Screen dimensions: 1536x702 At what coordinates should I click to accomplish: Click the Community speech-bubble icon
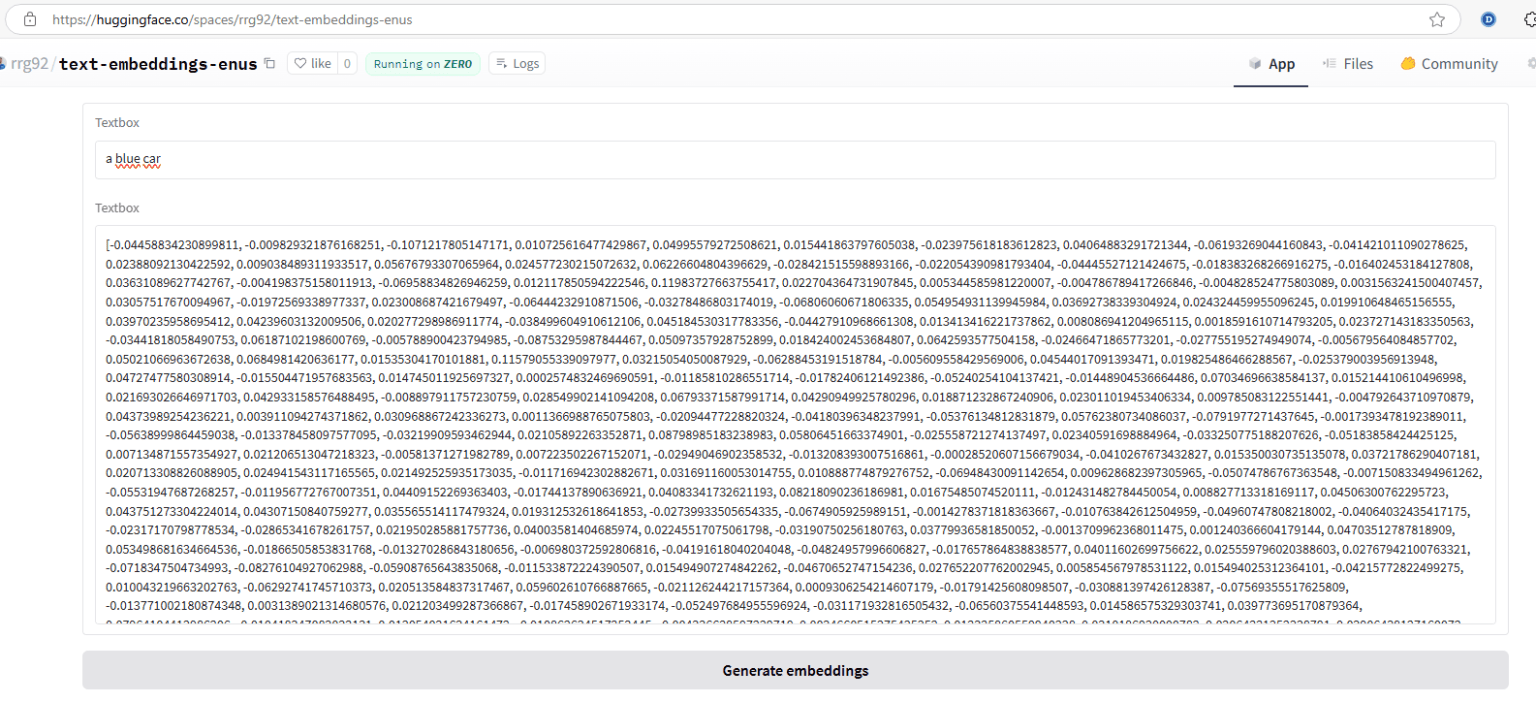point(1410,63)
